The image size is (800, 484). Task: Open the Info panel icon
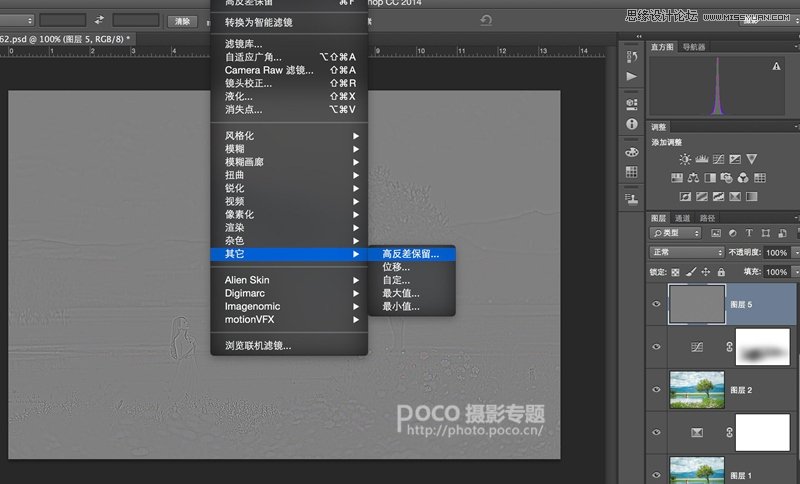(x=632, y=124)
